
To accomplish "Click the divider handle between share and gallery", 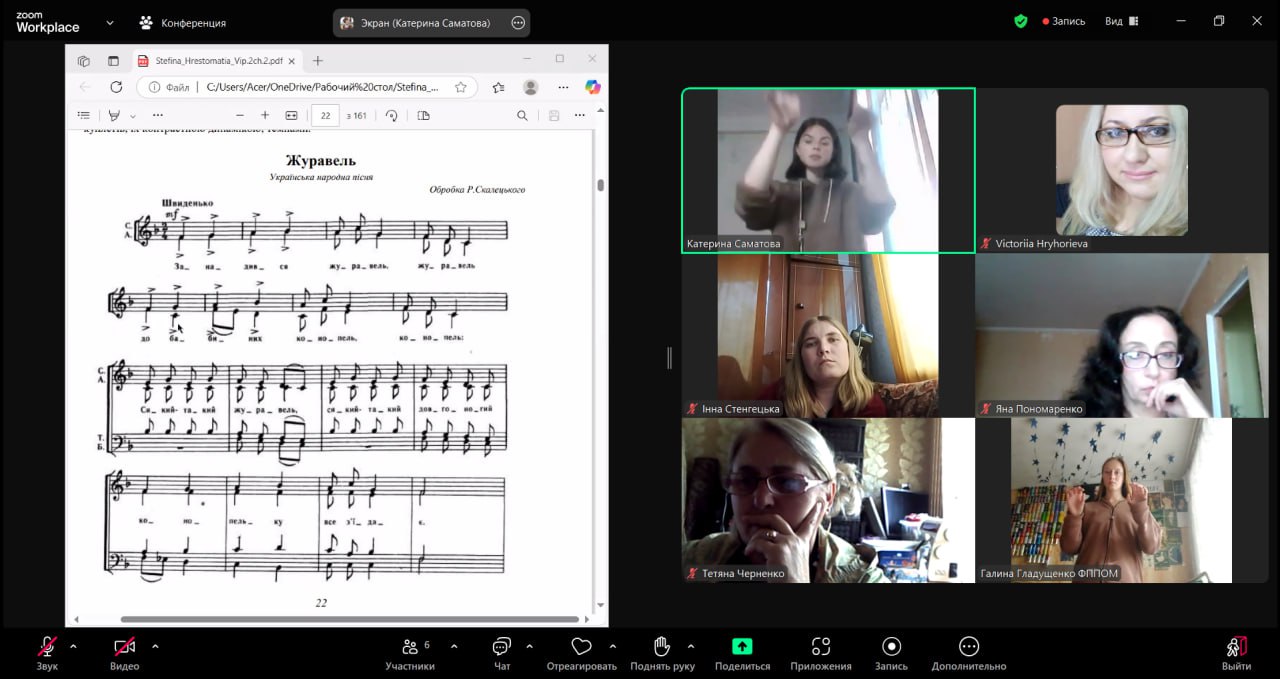I will pos(669,357).
